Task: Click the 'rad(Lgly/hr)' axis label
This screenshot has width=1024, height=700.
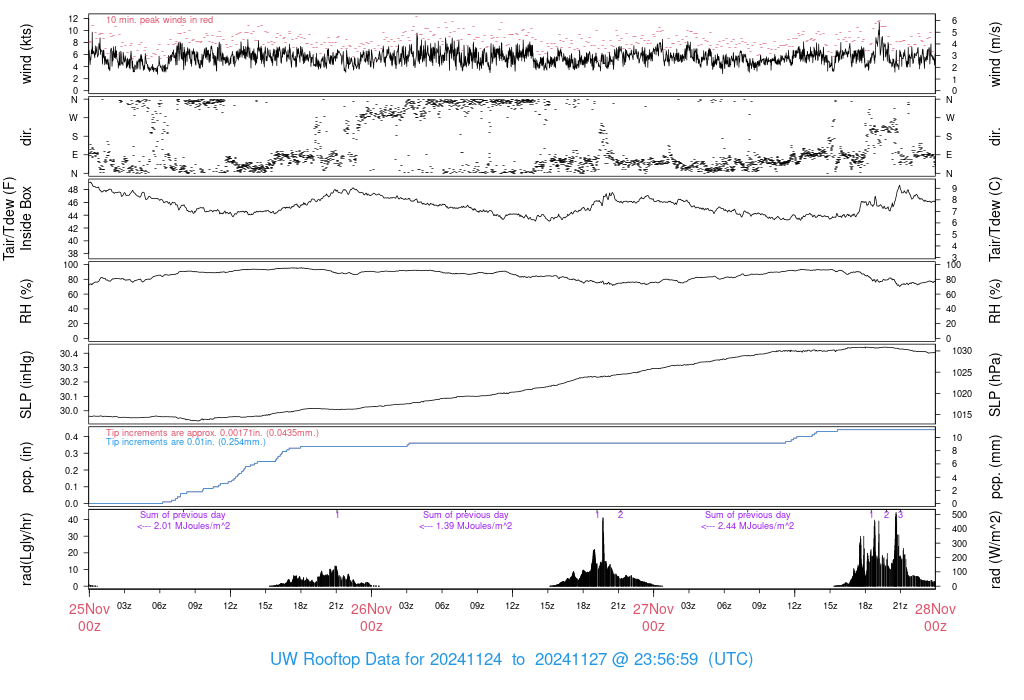Action: 26,549
